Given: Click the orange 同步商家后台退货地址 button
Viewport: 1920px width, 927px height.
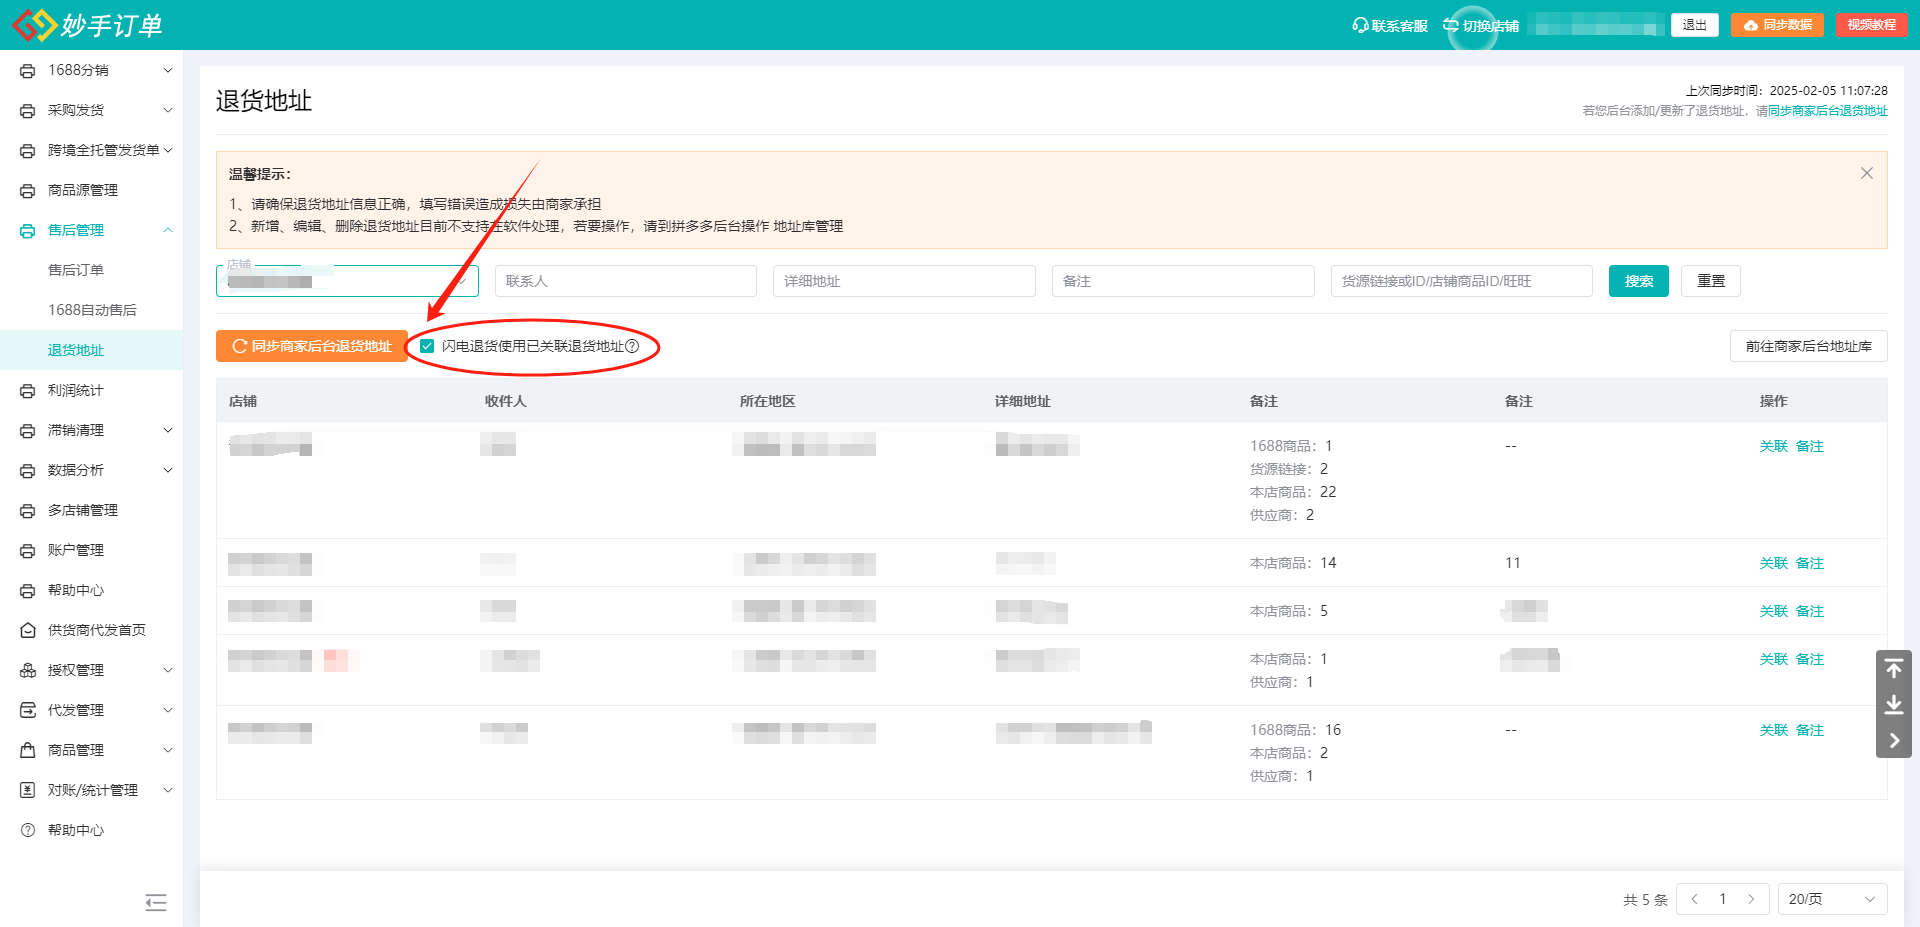Looking at the screenshot, I should click(x=312, y=346).
